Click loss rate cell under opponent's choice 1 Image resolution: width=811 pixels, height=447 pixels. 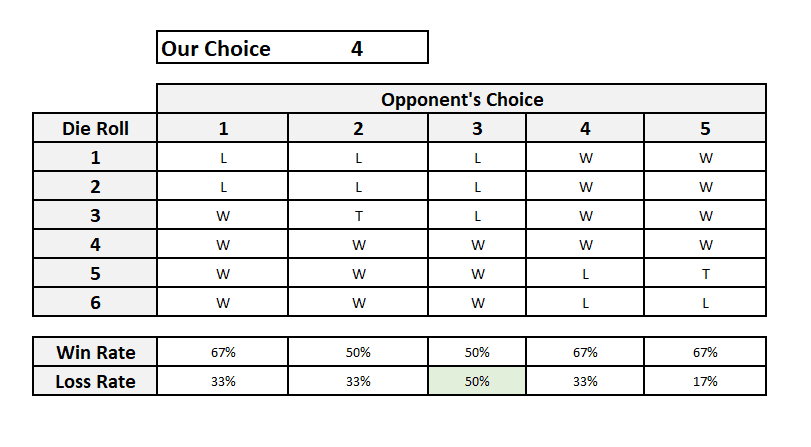pos(223,381)
